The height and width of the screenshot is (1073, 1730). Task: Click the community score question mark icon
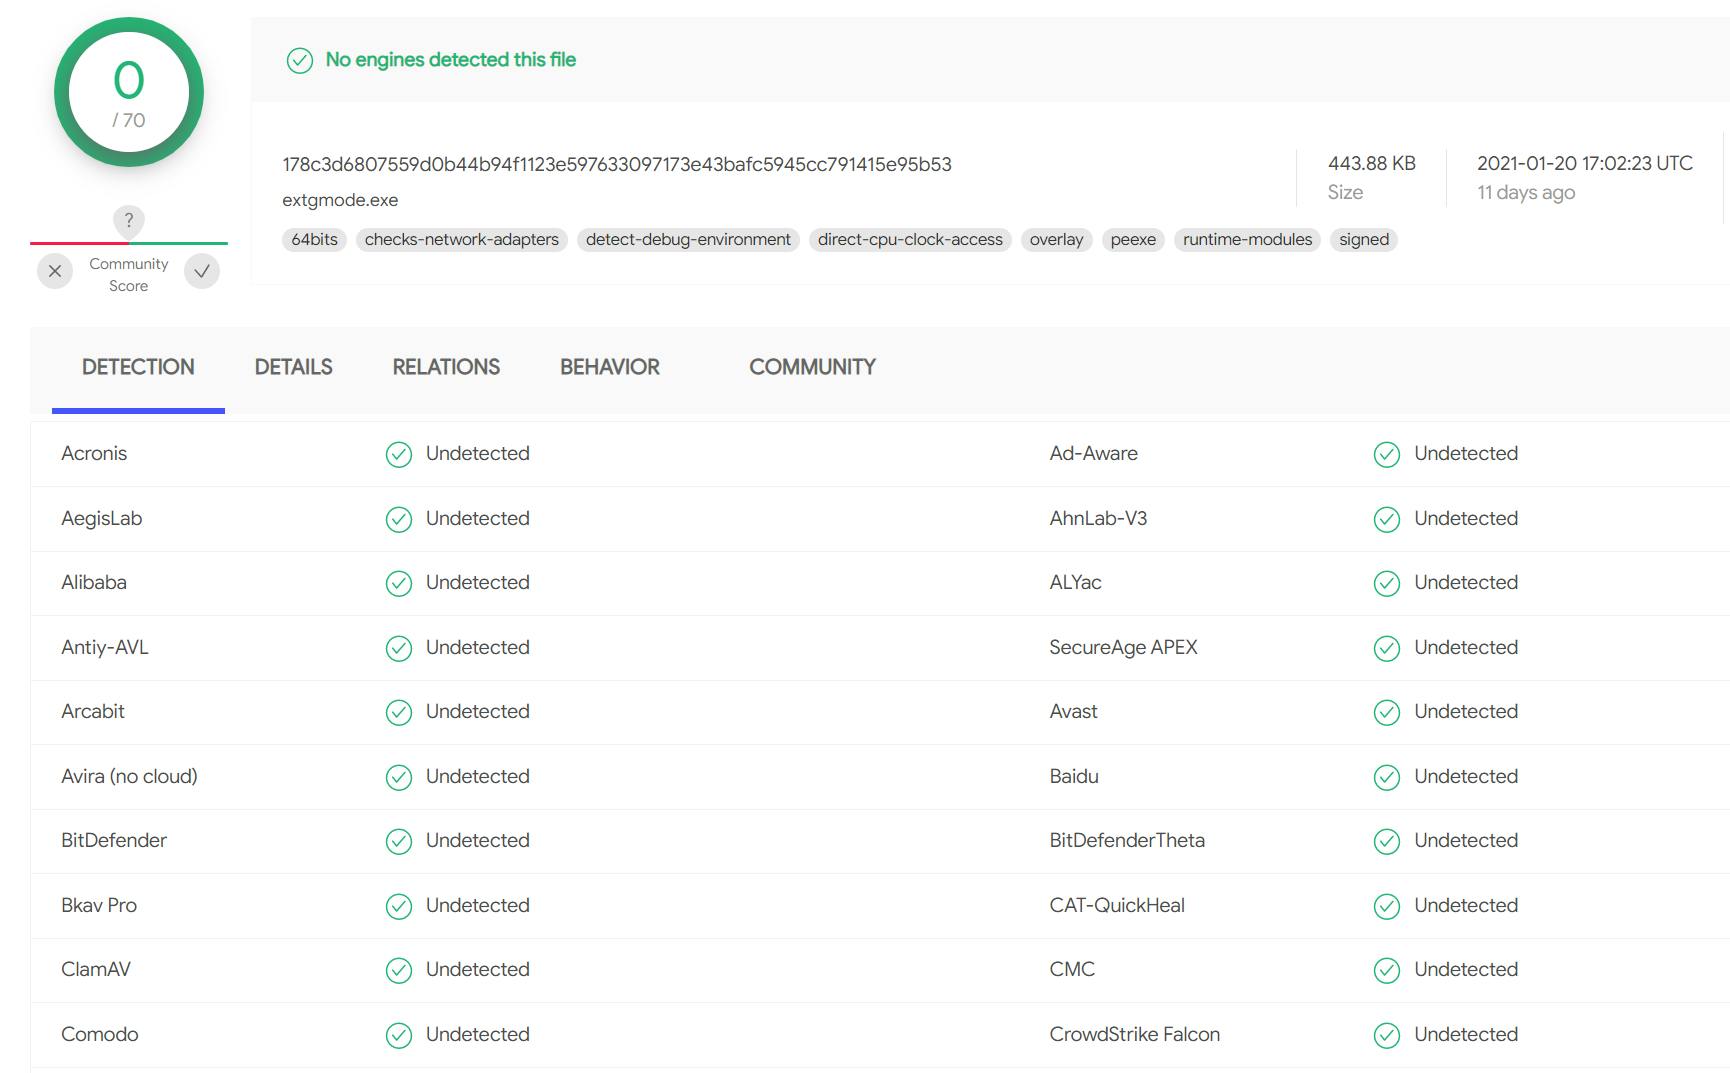click(x=128, y=220)
